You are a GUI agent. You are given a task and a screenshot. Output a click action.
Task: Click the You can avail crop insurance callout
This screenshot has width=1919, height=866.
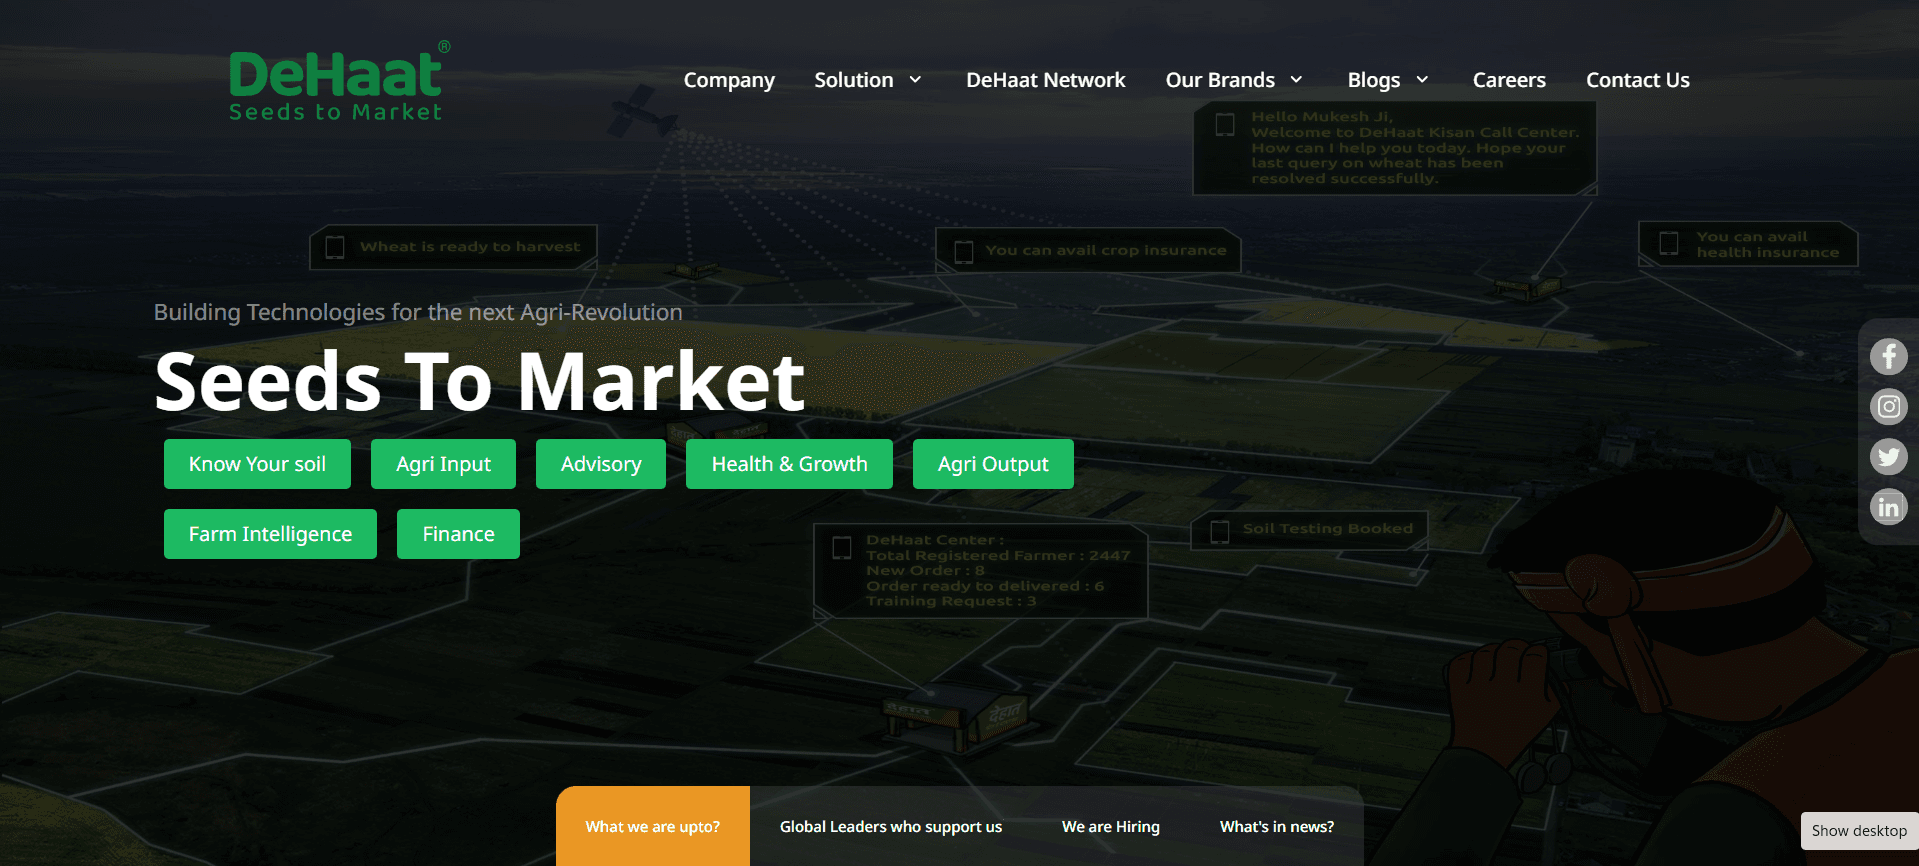(1088, 250)
